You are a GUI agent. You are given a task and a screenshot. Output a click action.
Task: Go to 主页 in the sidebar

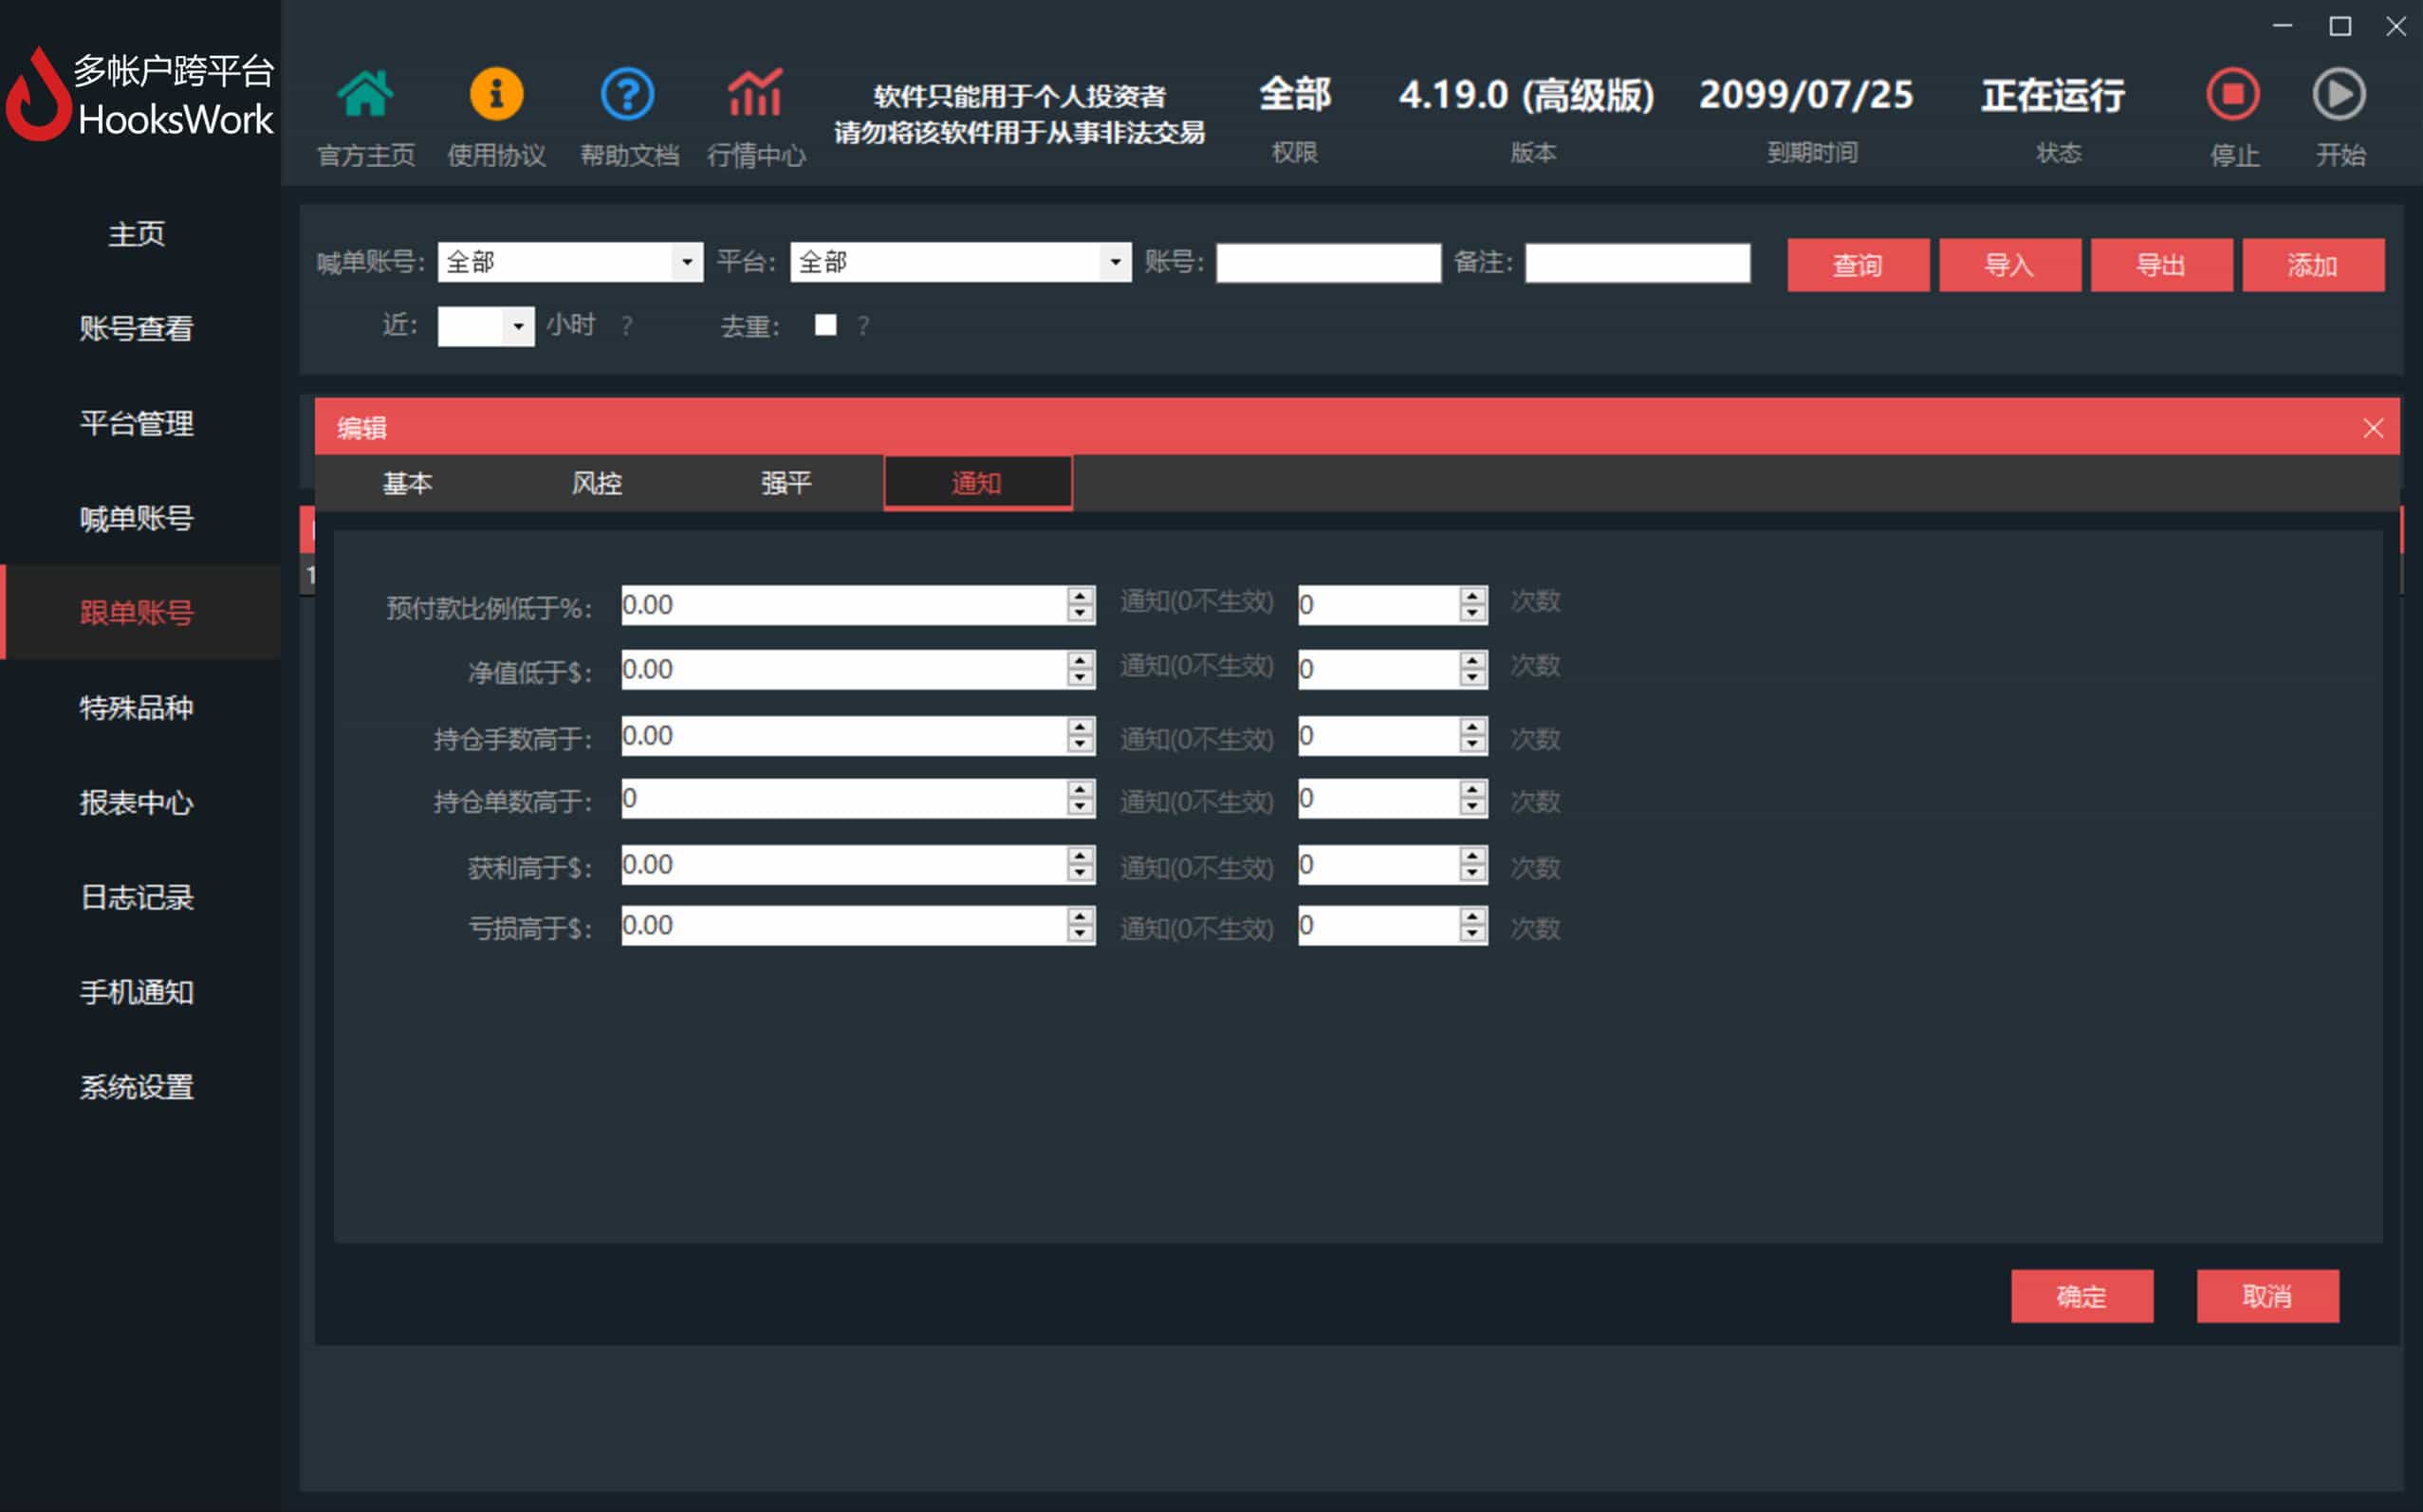click(137, 233)
